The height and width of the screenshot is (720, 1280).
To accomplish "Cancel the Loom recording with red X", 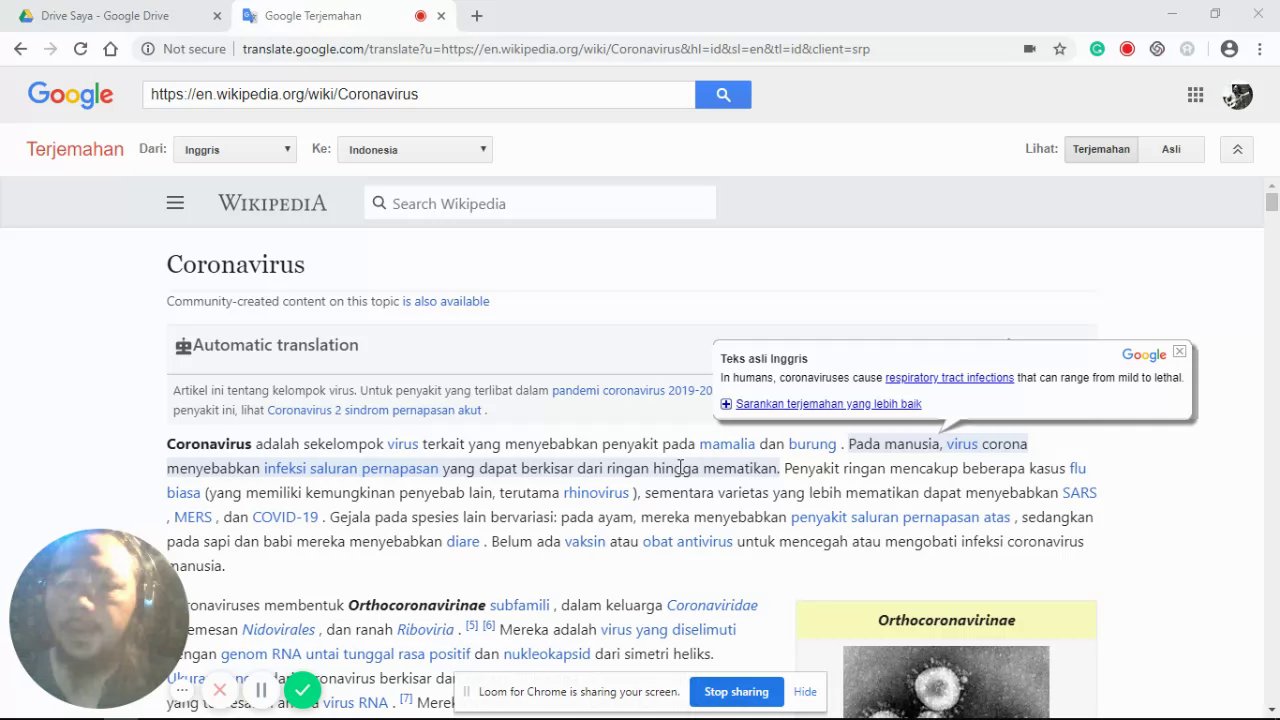I will [220, 690].
